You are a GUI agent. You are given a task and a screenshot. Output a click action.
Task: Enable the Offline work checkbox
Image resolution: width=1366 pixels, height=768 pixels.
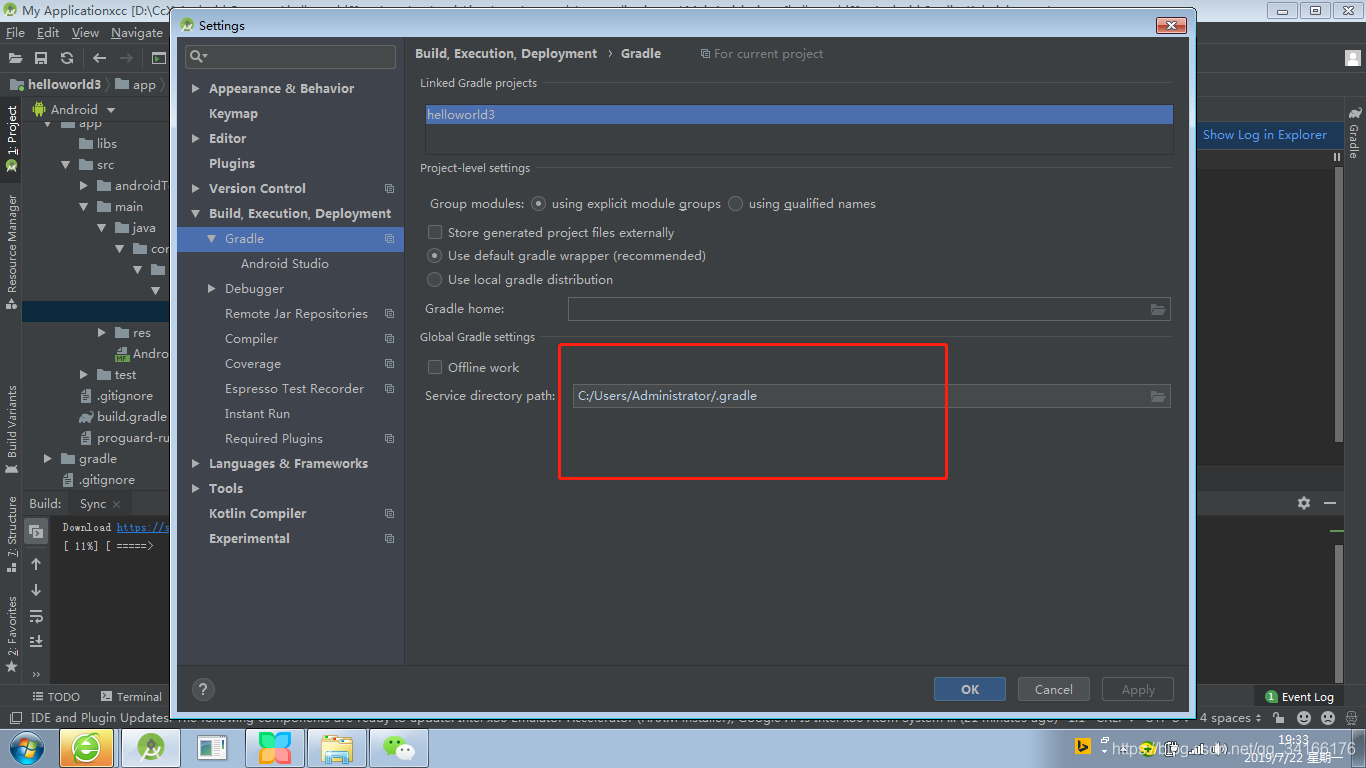(x=435, y=368)
